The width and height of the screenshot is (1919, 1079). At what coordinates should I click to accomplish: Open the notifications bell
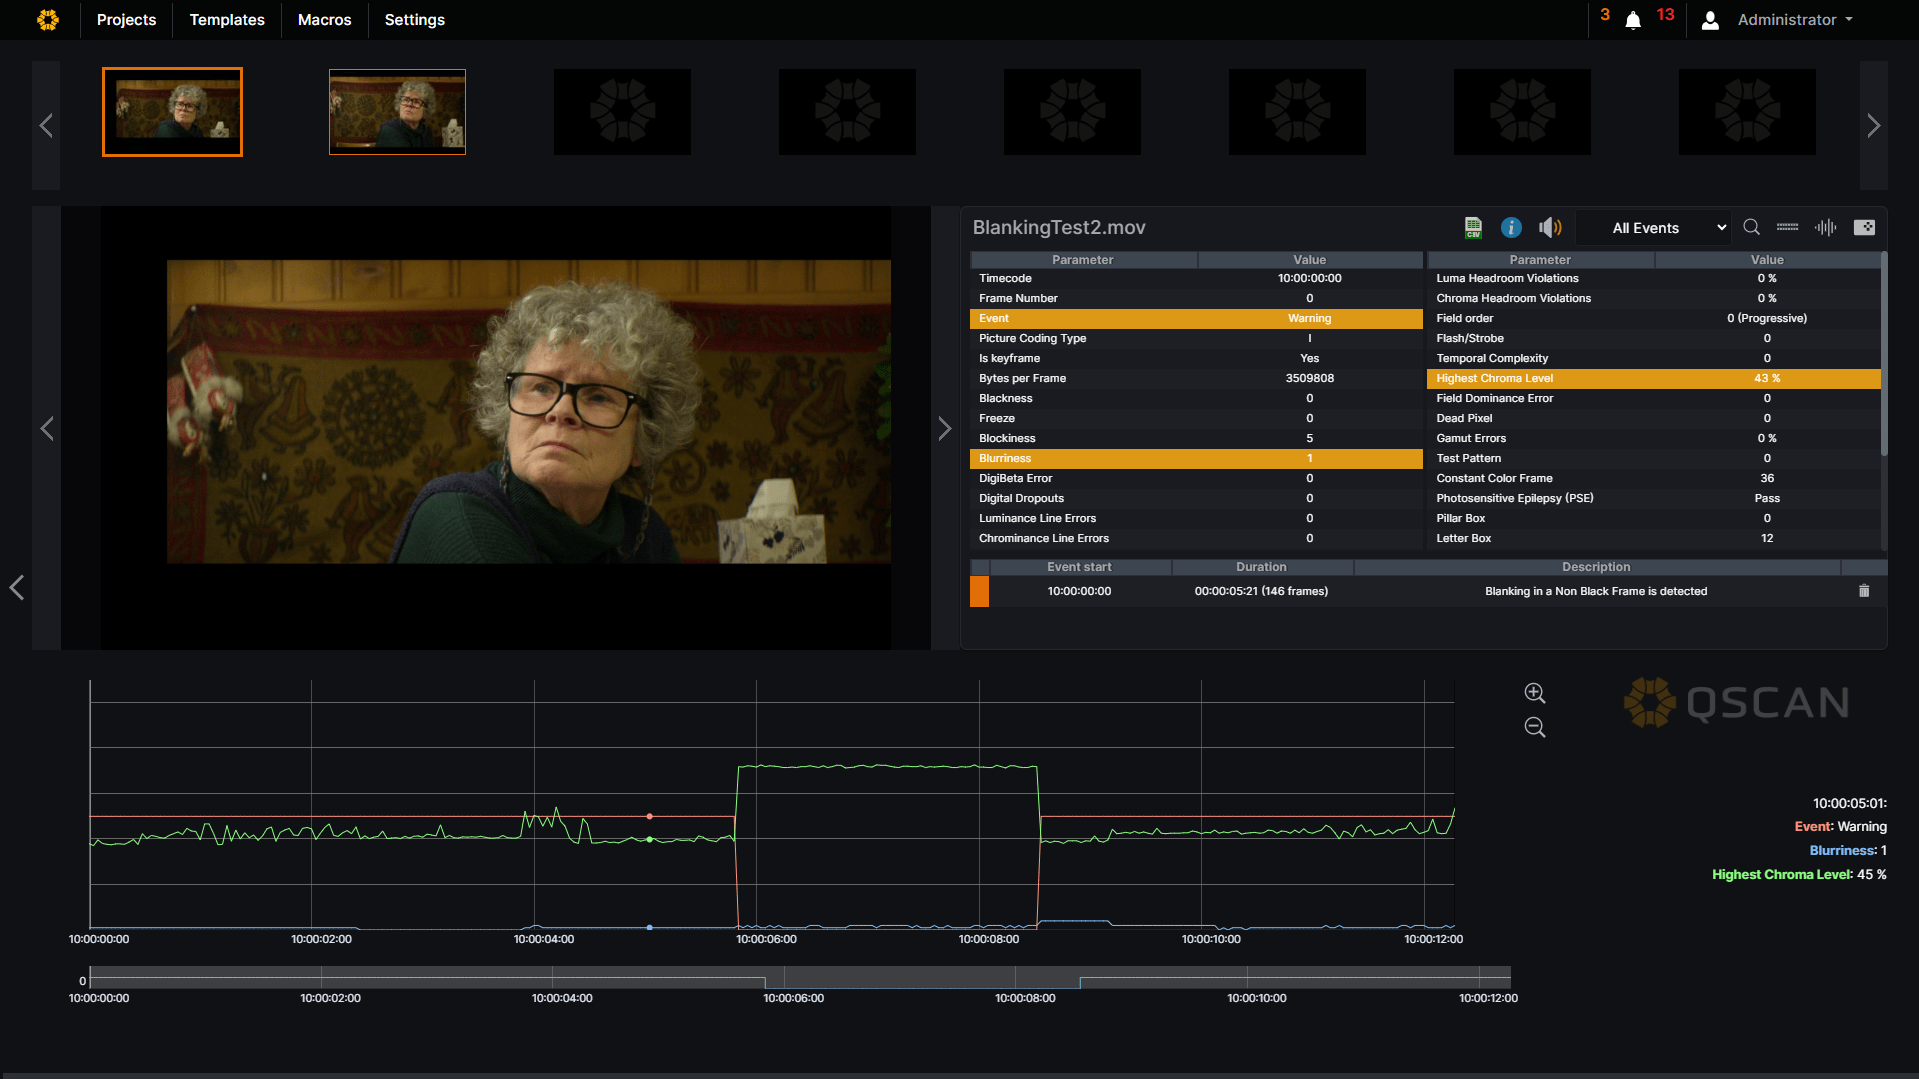point(1633,20)
